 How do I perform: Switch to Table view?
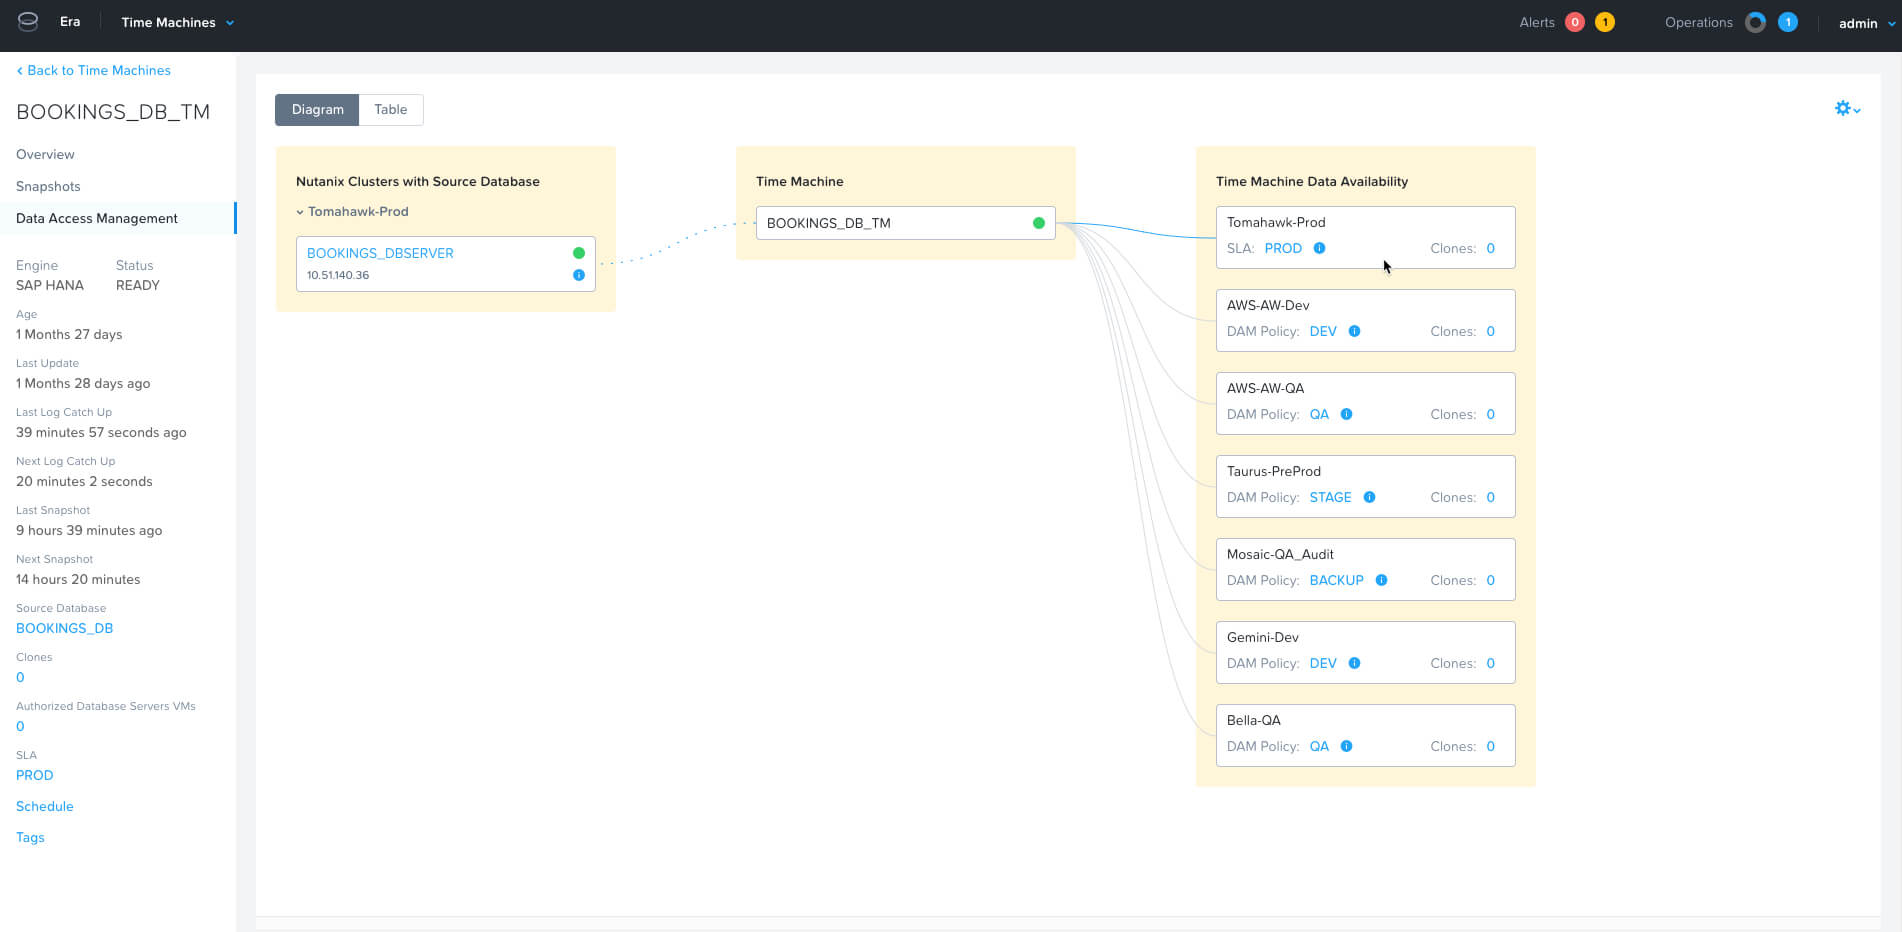(x=390, y=110)
